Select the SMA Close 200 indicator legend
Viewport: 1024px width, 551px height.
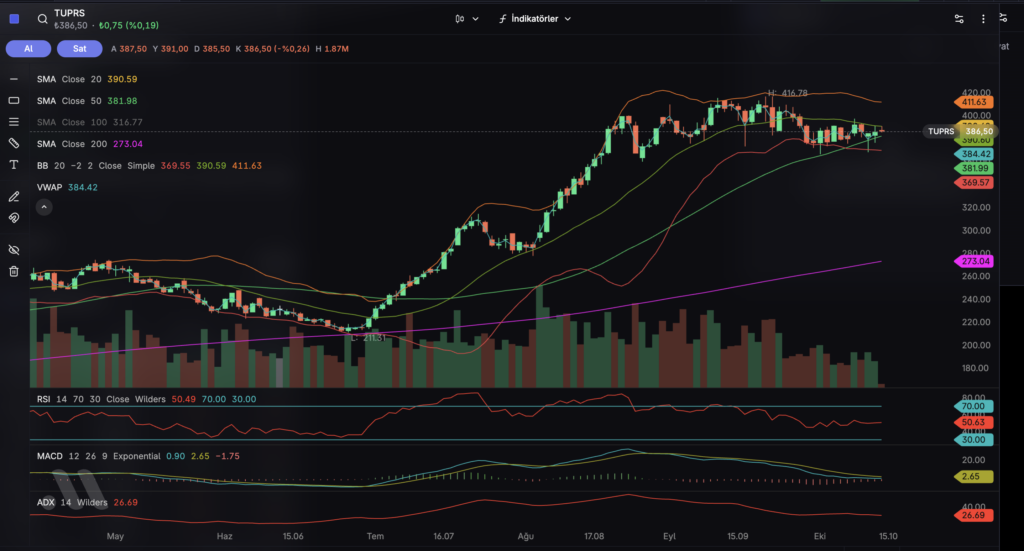[x=89, y=144]
